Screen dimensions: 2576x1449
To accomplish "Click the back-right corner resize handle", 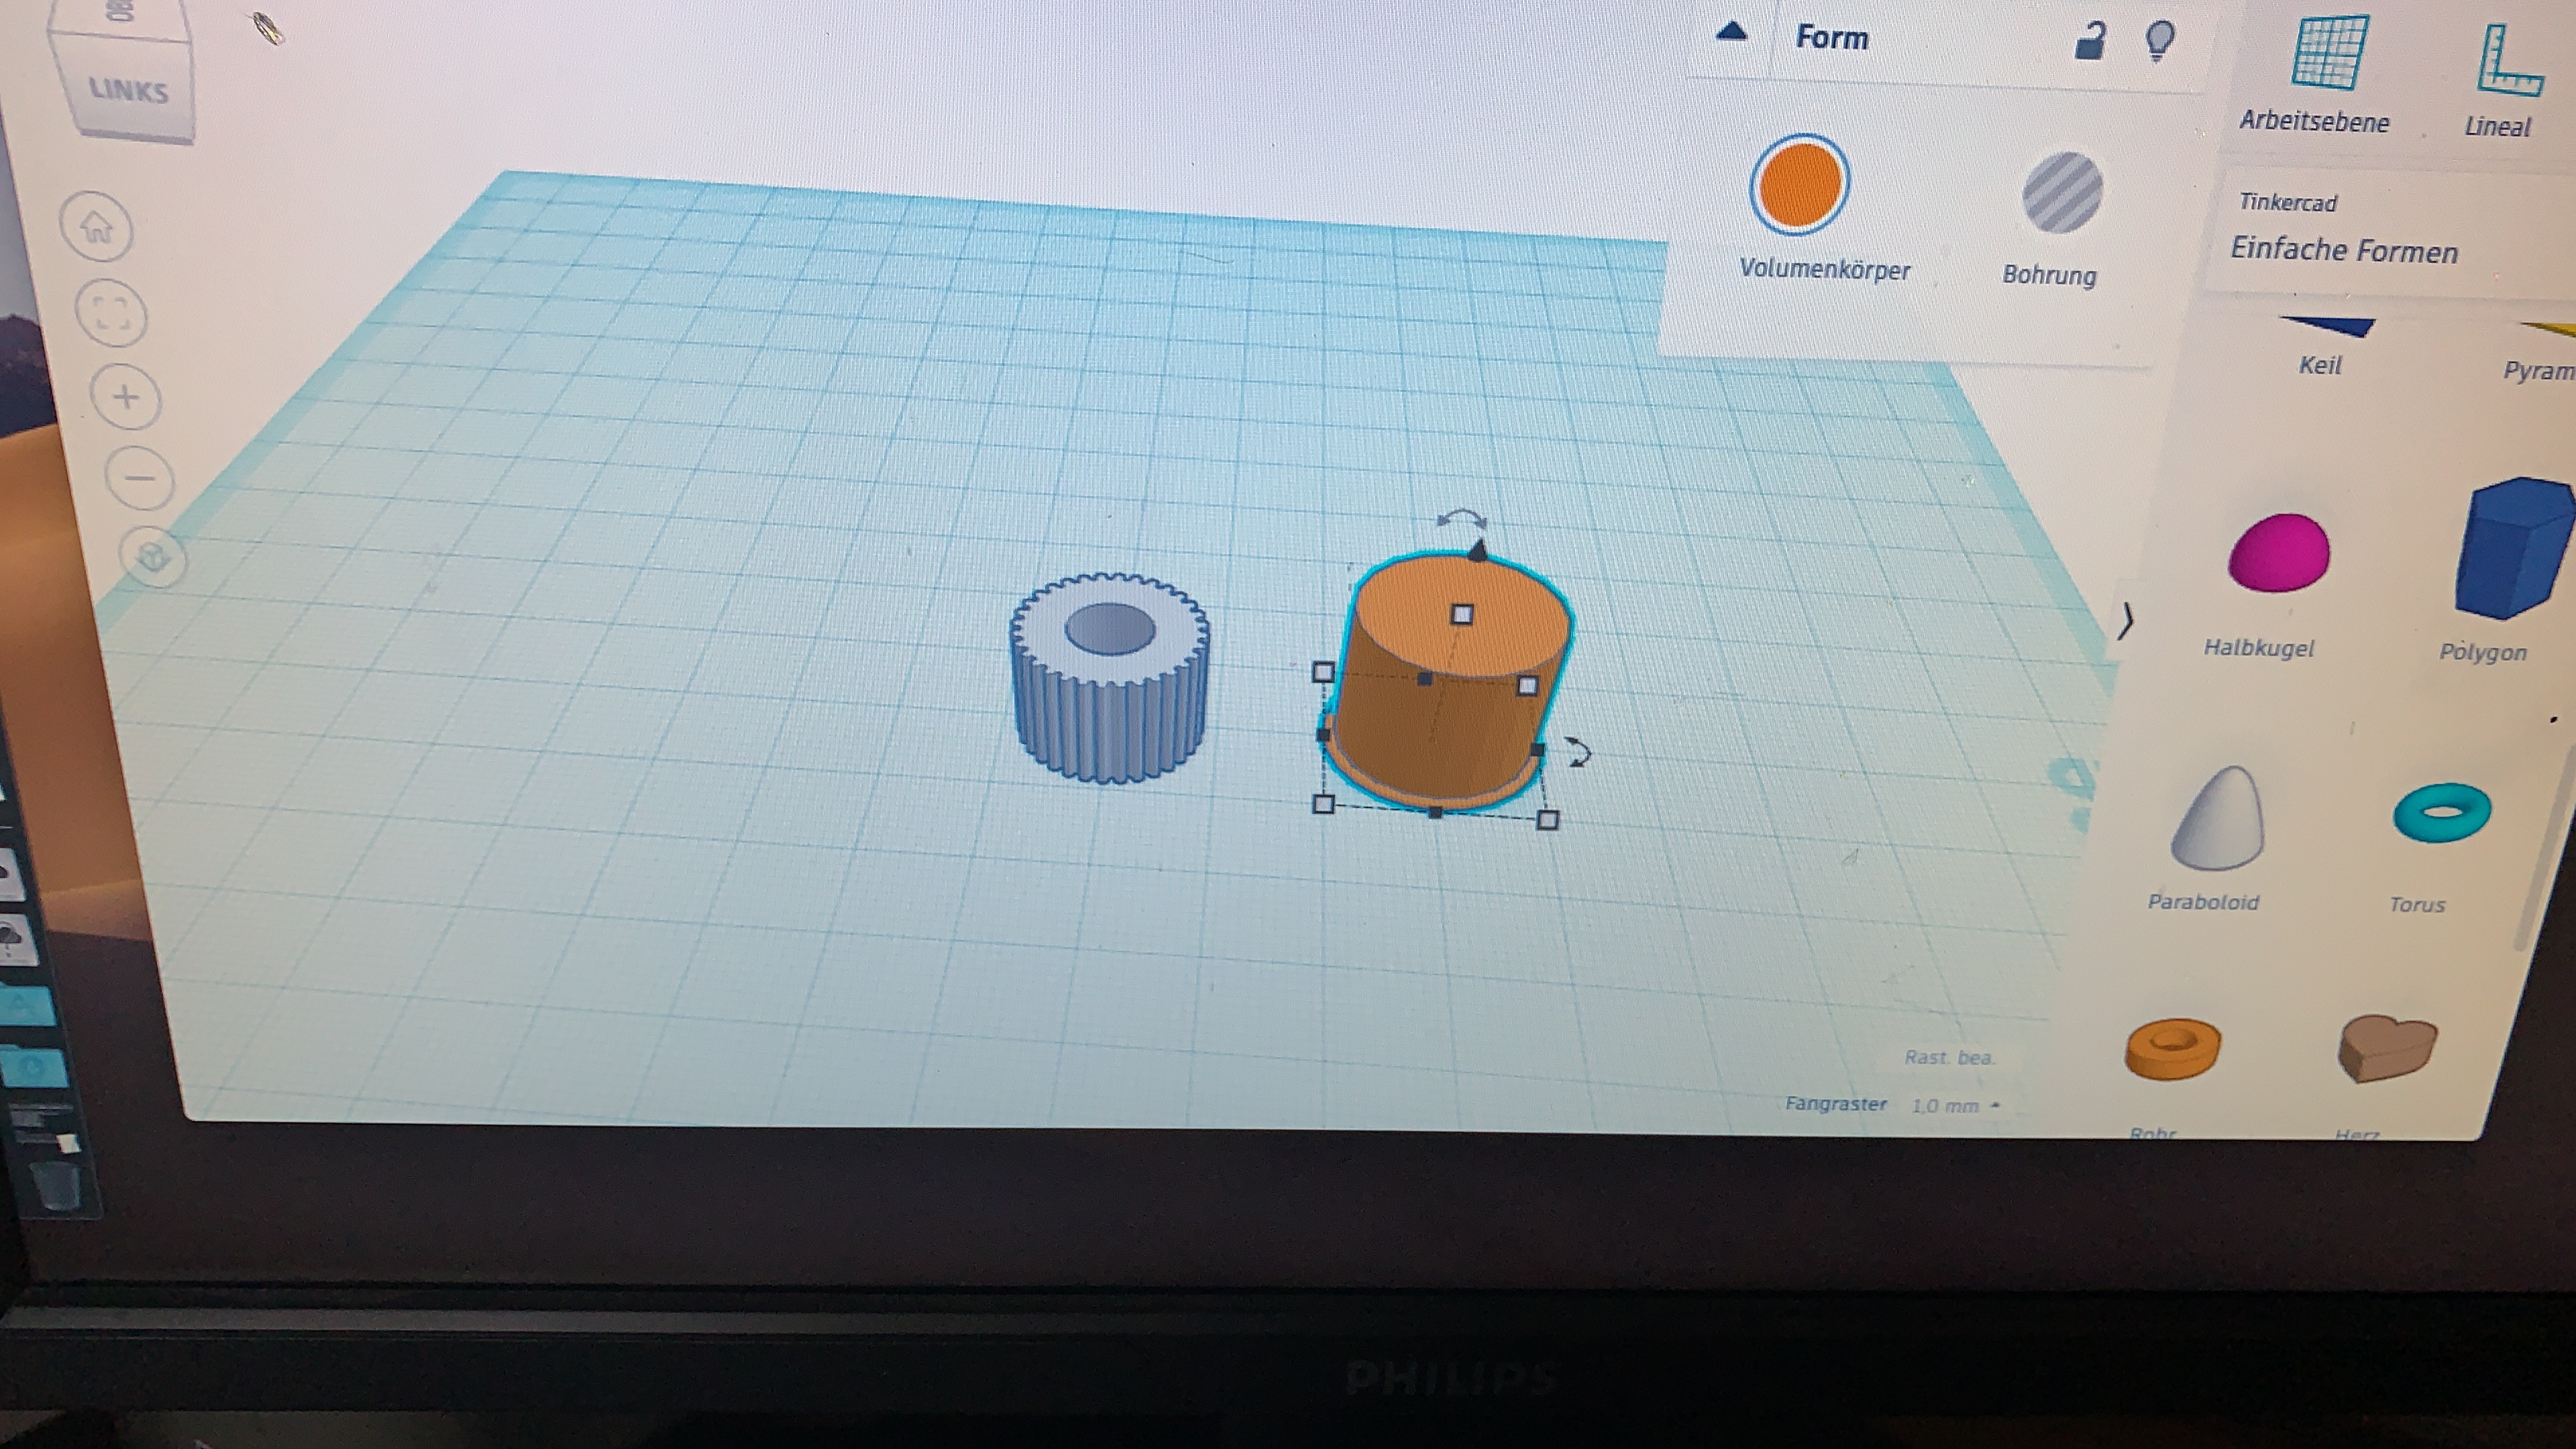I will (1527, 686).
